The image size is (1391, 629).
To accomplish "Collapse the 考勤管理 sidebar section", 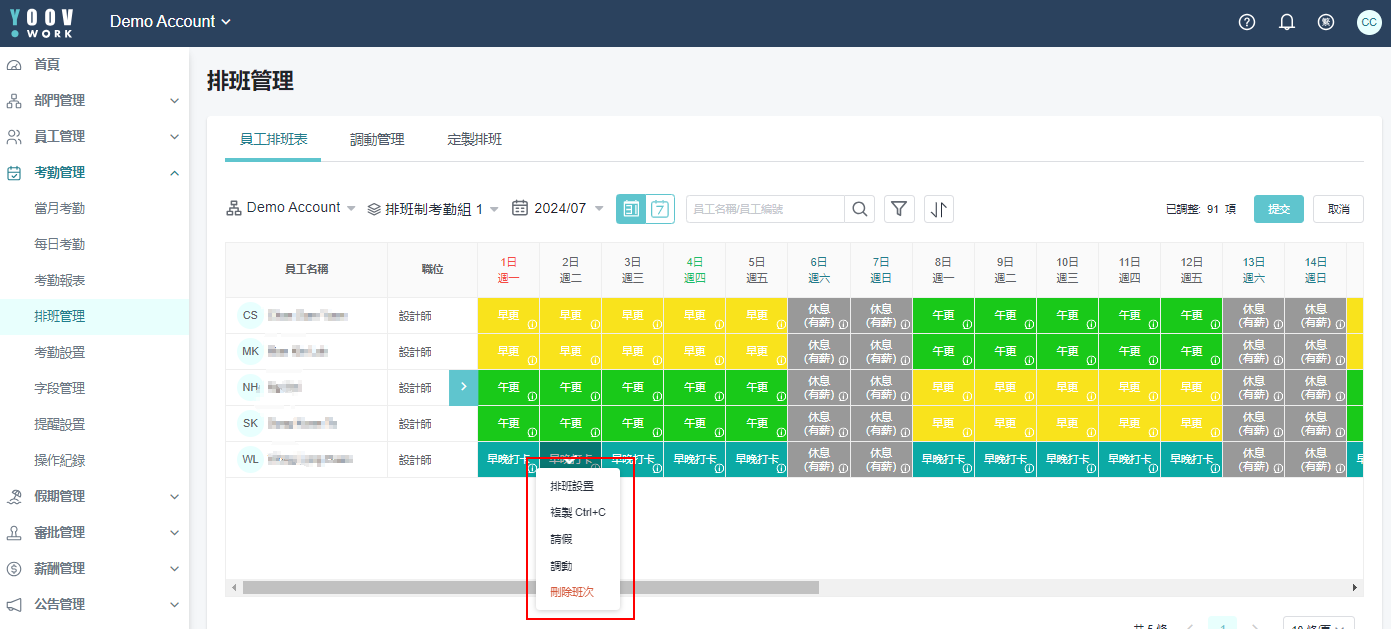I will (x=174, y=173).
